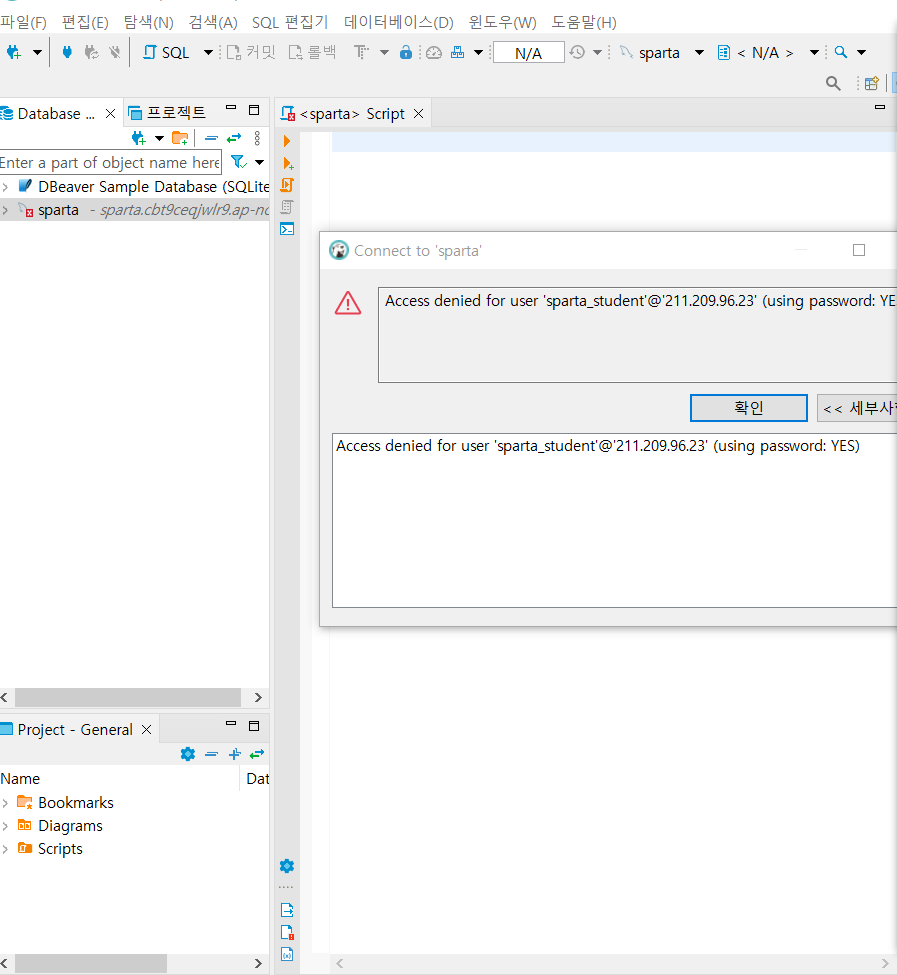Click Project panel settings gear icon

click(x=188, y=754)
